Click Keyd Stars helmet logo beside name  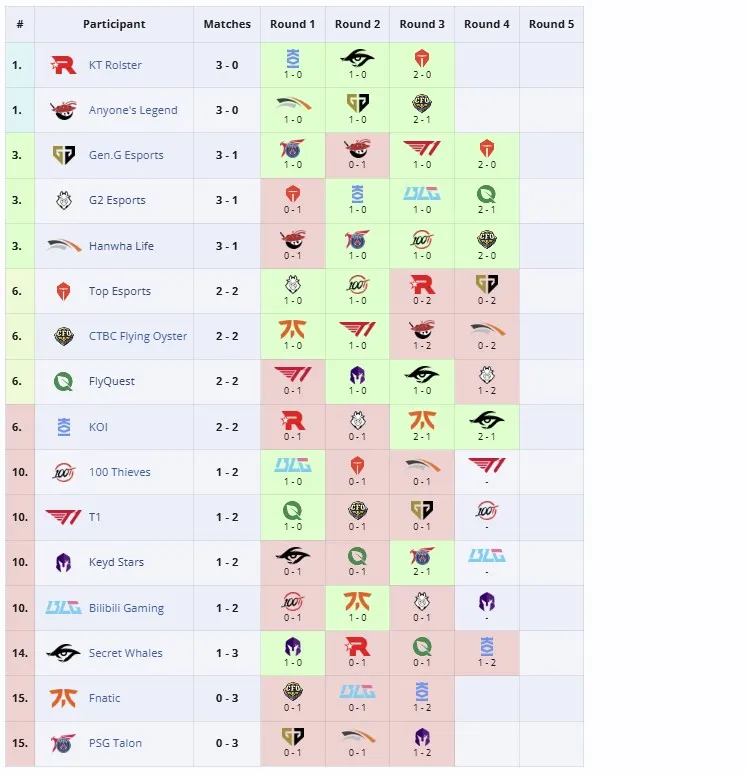[x=63, y=562]
